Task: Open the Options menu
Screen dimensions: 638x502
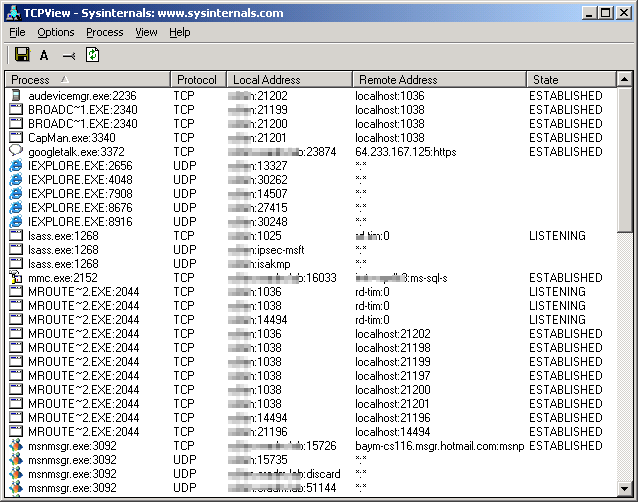Action: (56, 32)
